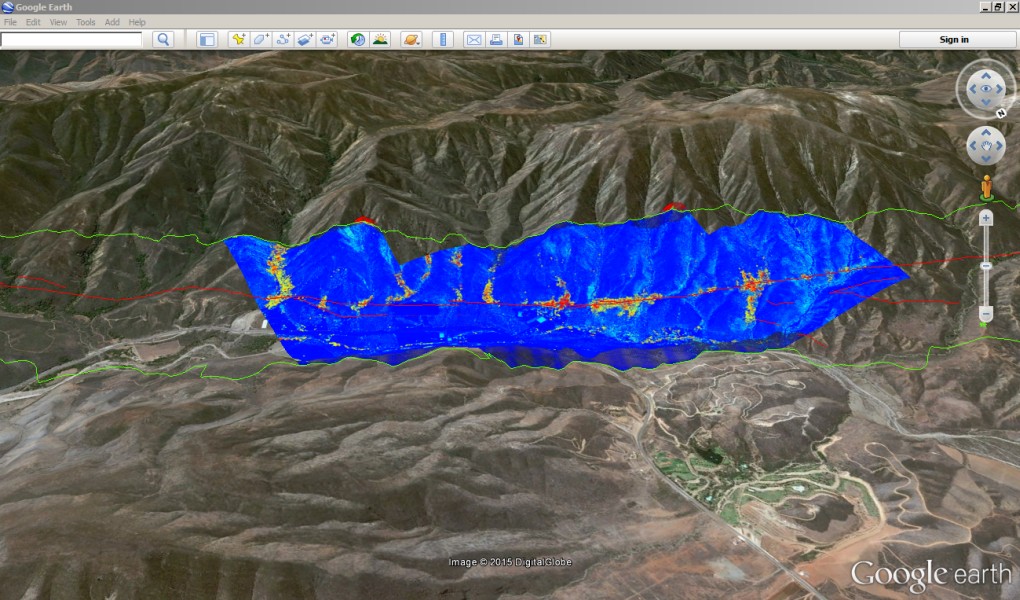Add an image overlay
This screenshot has width=1020, height=600.
(x=305, y=39)
